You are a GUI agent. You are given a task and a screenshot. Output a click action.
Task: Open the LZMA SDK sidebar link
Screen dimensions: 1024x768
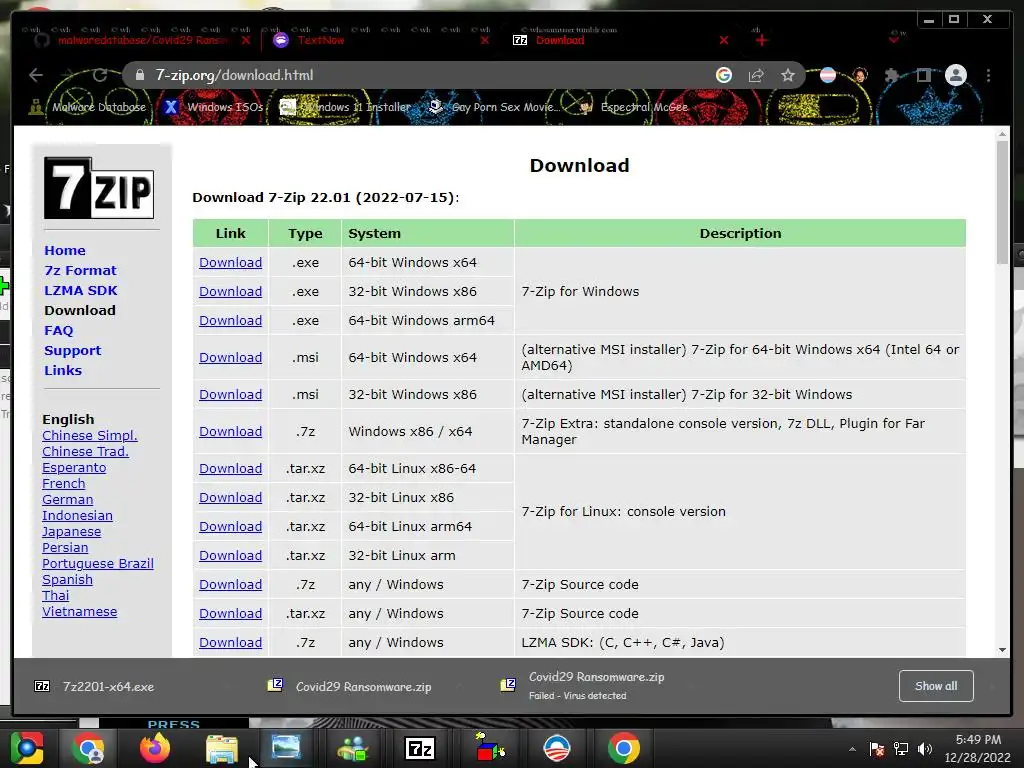[x=81, y=291]
